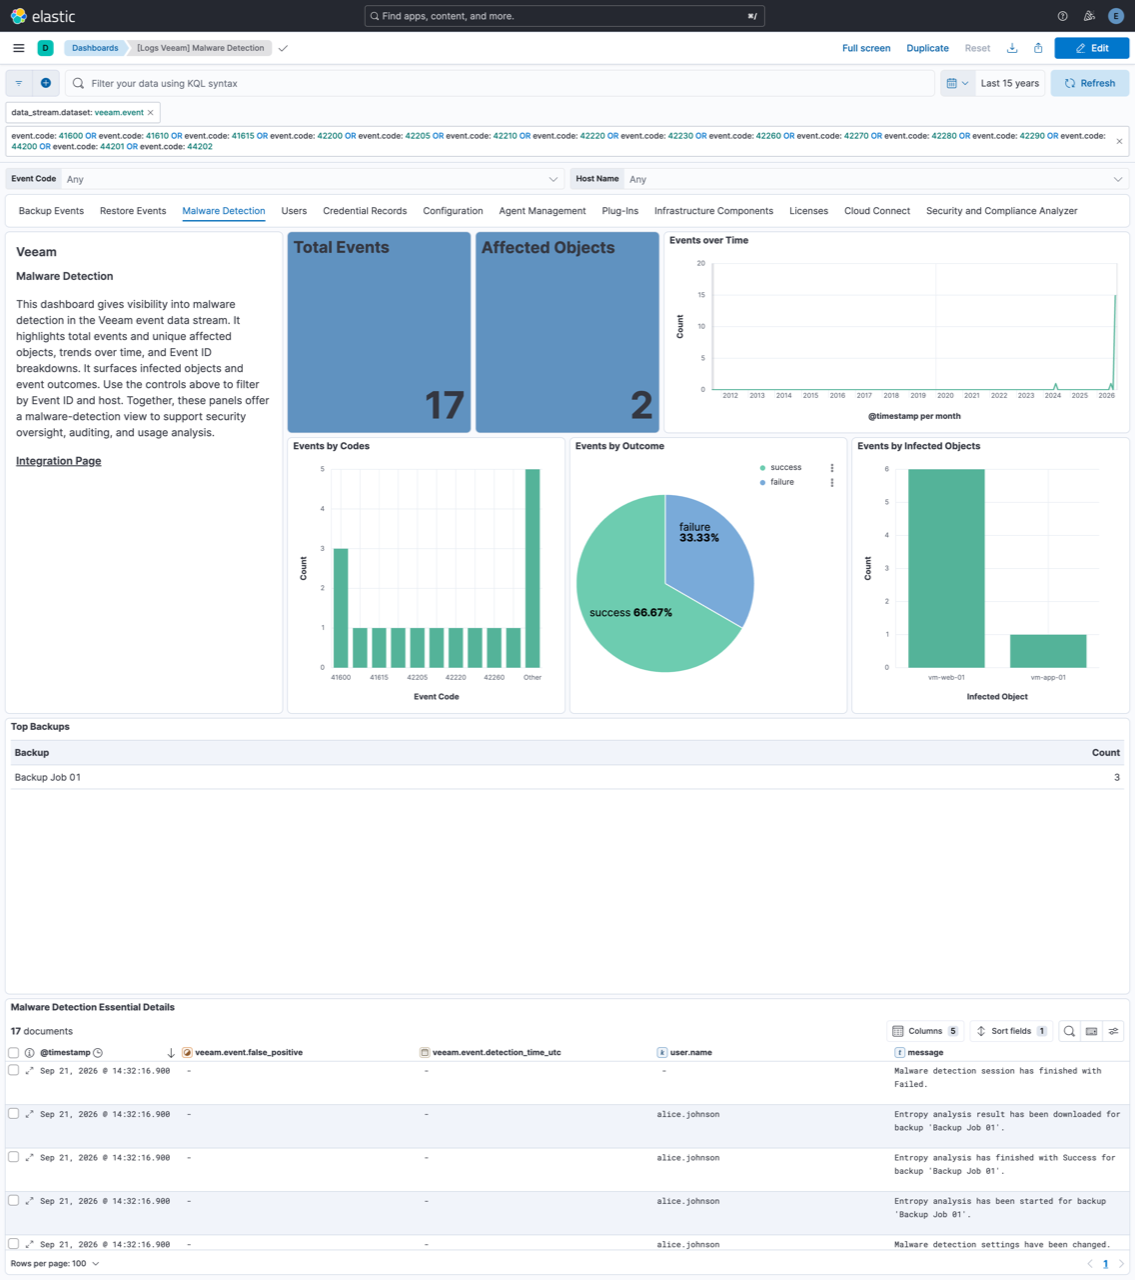Click the timestamp column info icon
This screenshot has height=1280, width=1135.
[x=29, y=1053]
